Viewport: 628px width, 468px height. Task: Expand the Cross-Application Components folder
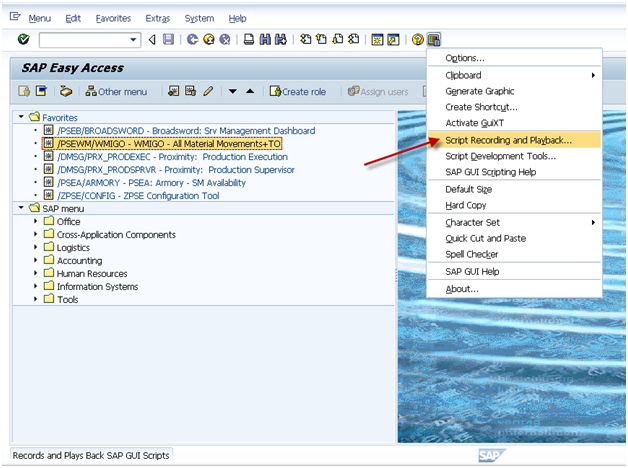(x=35, y=234)
